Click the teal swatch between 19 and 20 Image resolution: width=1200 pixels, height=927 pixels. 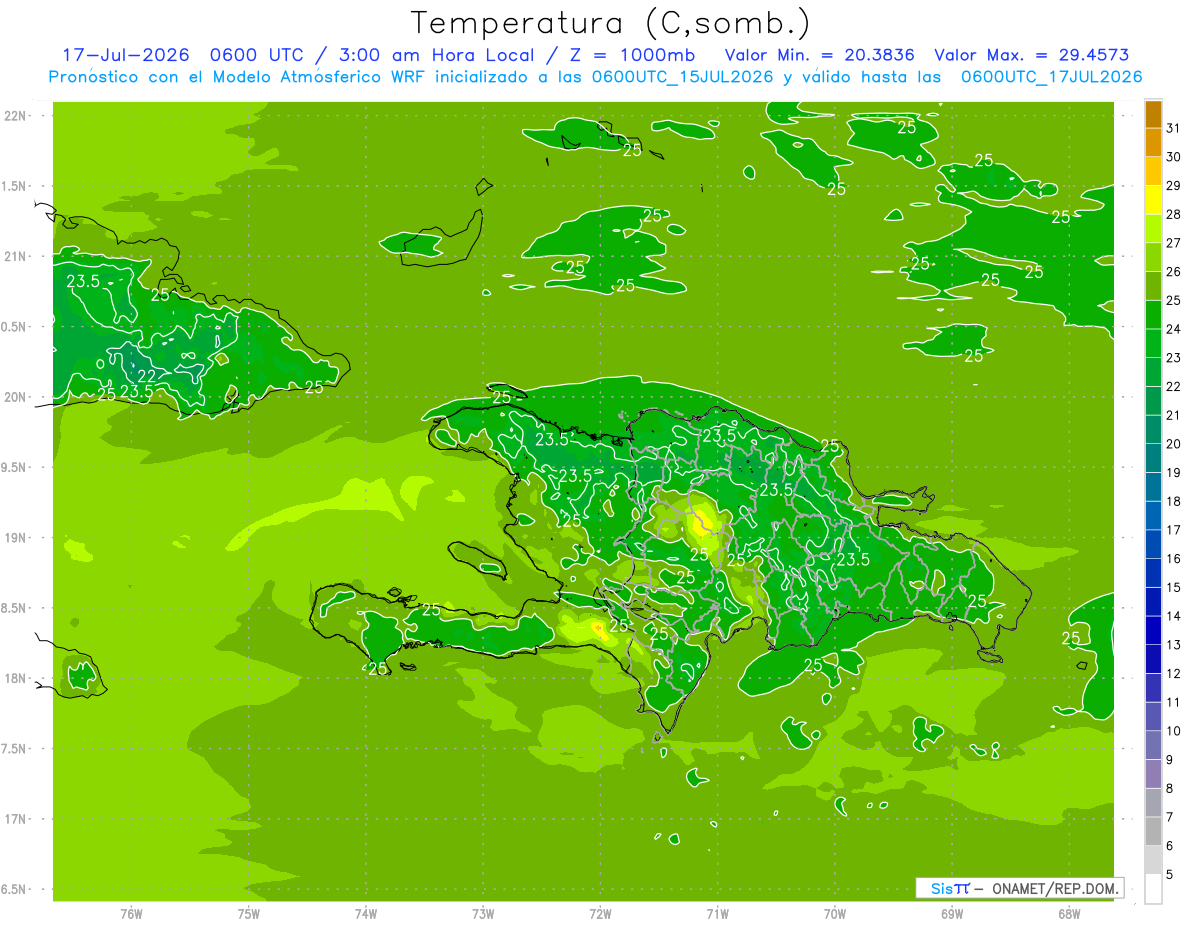tap(1153, 459)
